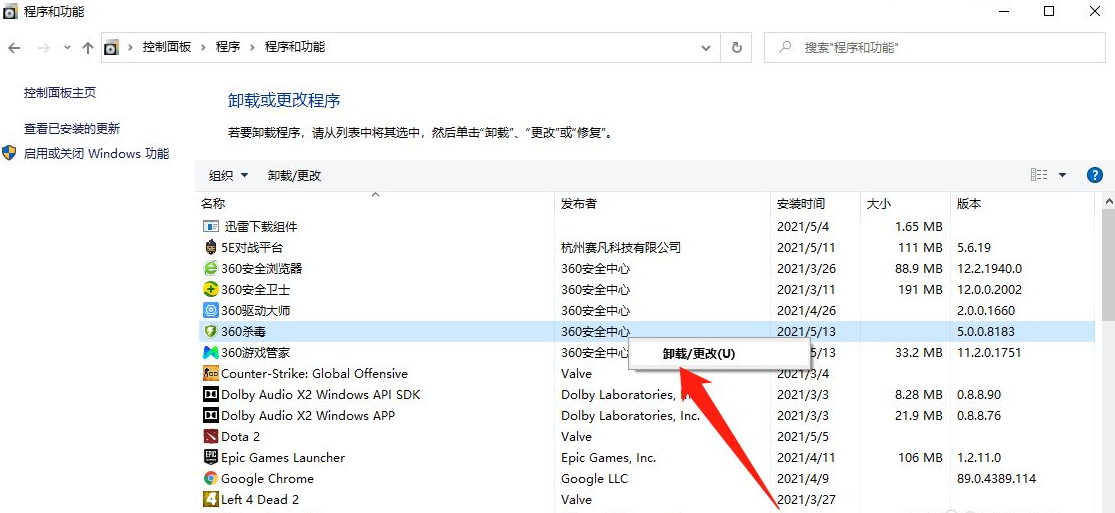1115x513 pixels.
Task: Click the control panel icon in address bar
Action: [x=111, y=48]
